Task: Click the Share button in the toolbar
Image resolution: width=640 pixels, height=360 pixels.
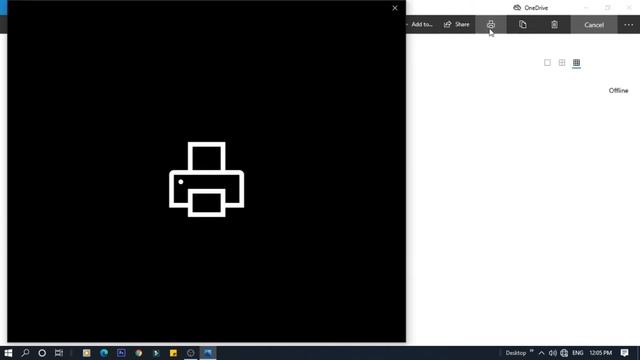Action: click(x=457, y=24)
